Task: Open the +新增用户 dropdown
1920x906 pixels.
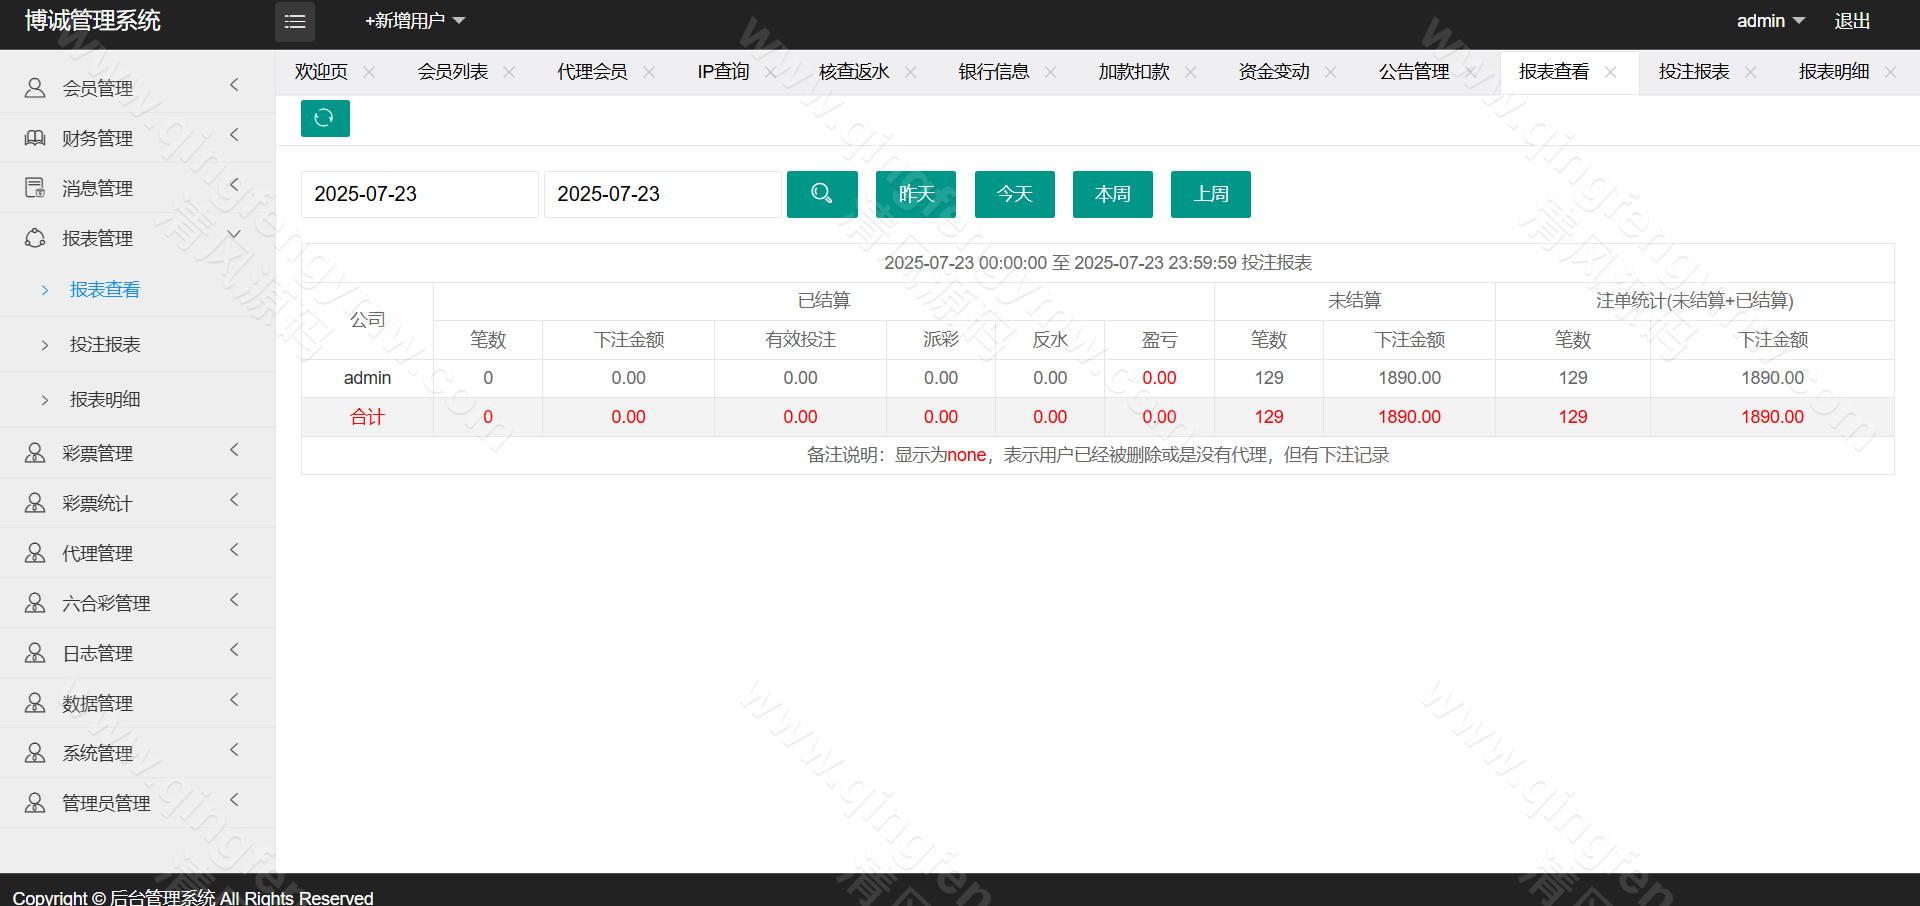Action: click(x=414, y=21)
